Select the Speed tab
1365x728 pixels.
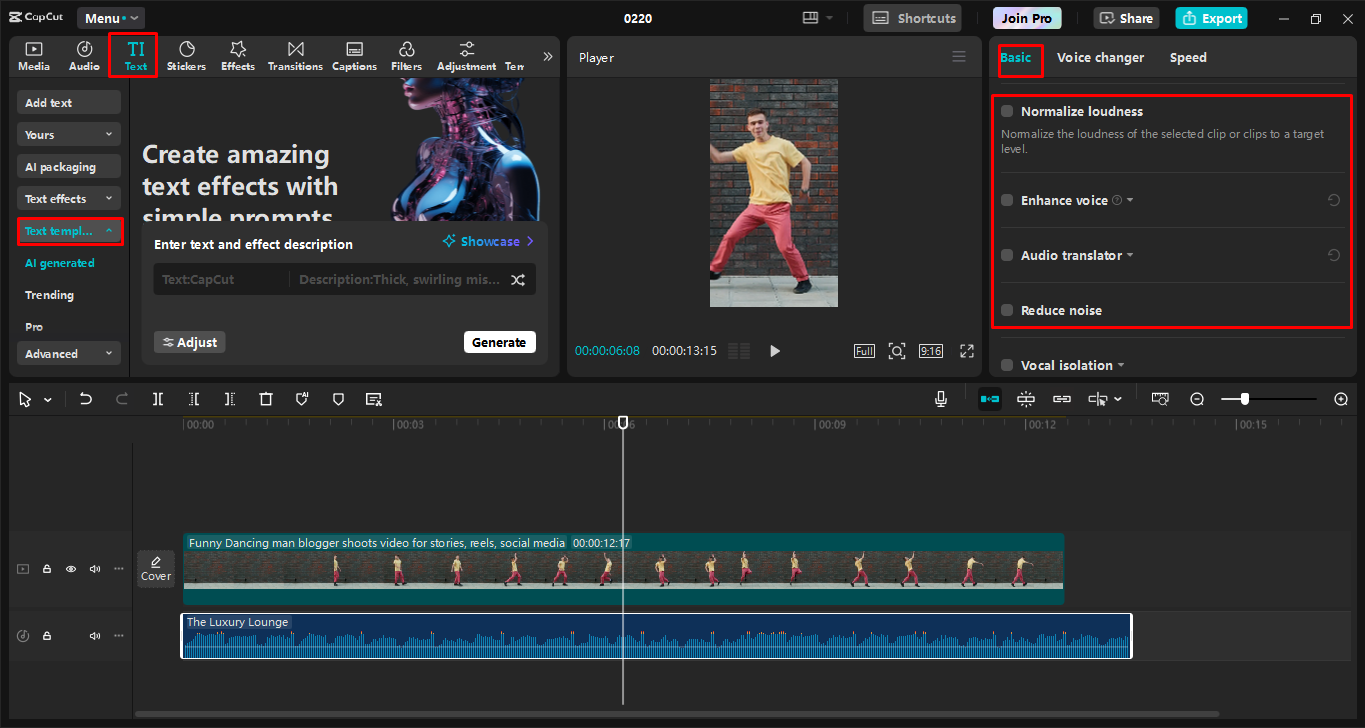1188,58
